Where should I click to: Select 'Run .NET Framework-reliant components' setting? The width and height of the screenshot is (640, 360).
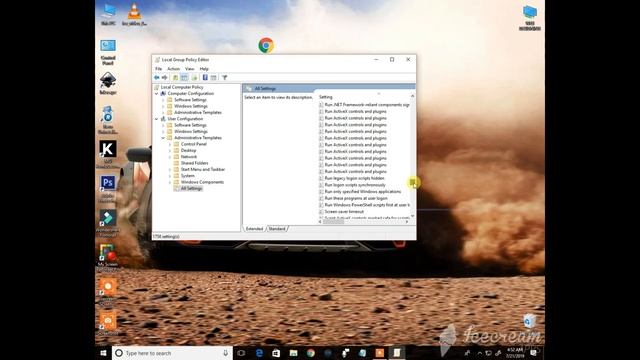[364, 105]
